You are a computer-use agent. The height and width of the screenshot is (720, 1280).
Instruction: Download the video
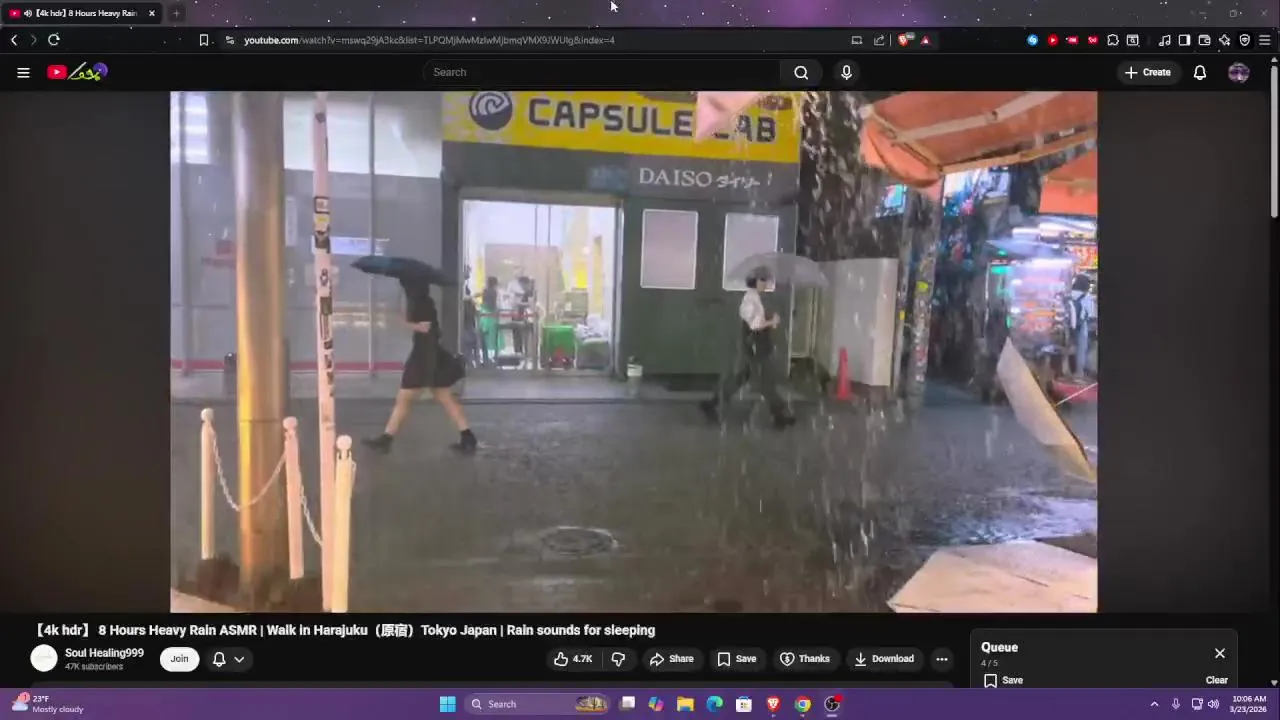pos(884,659)
